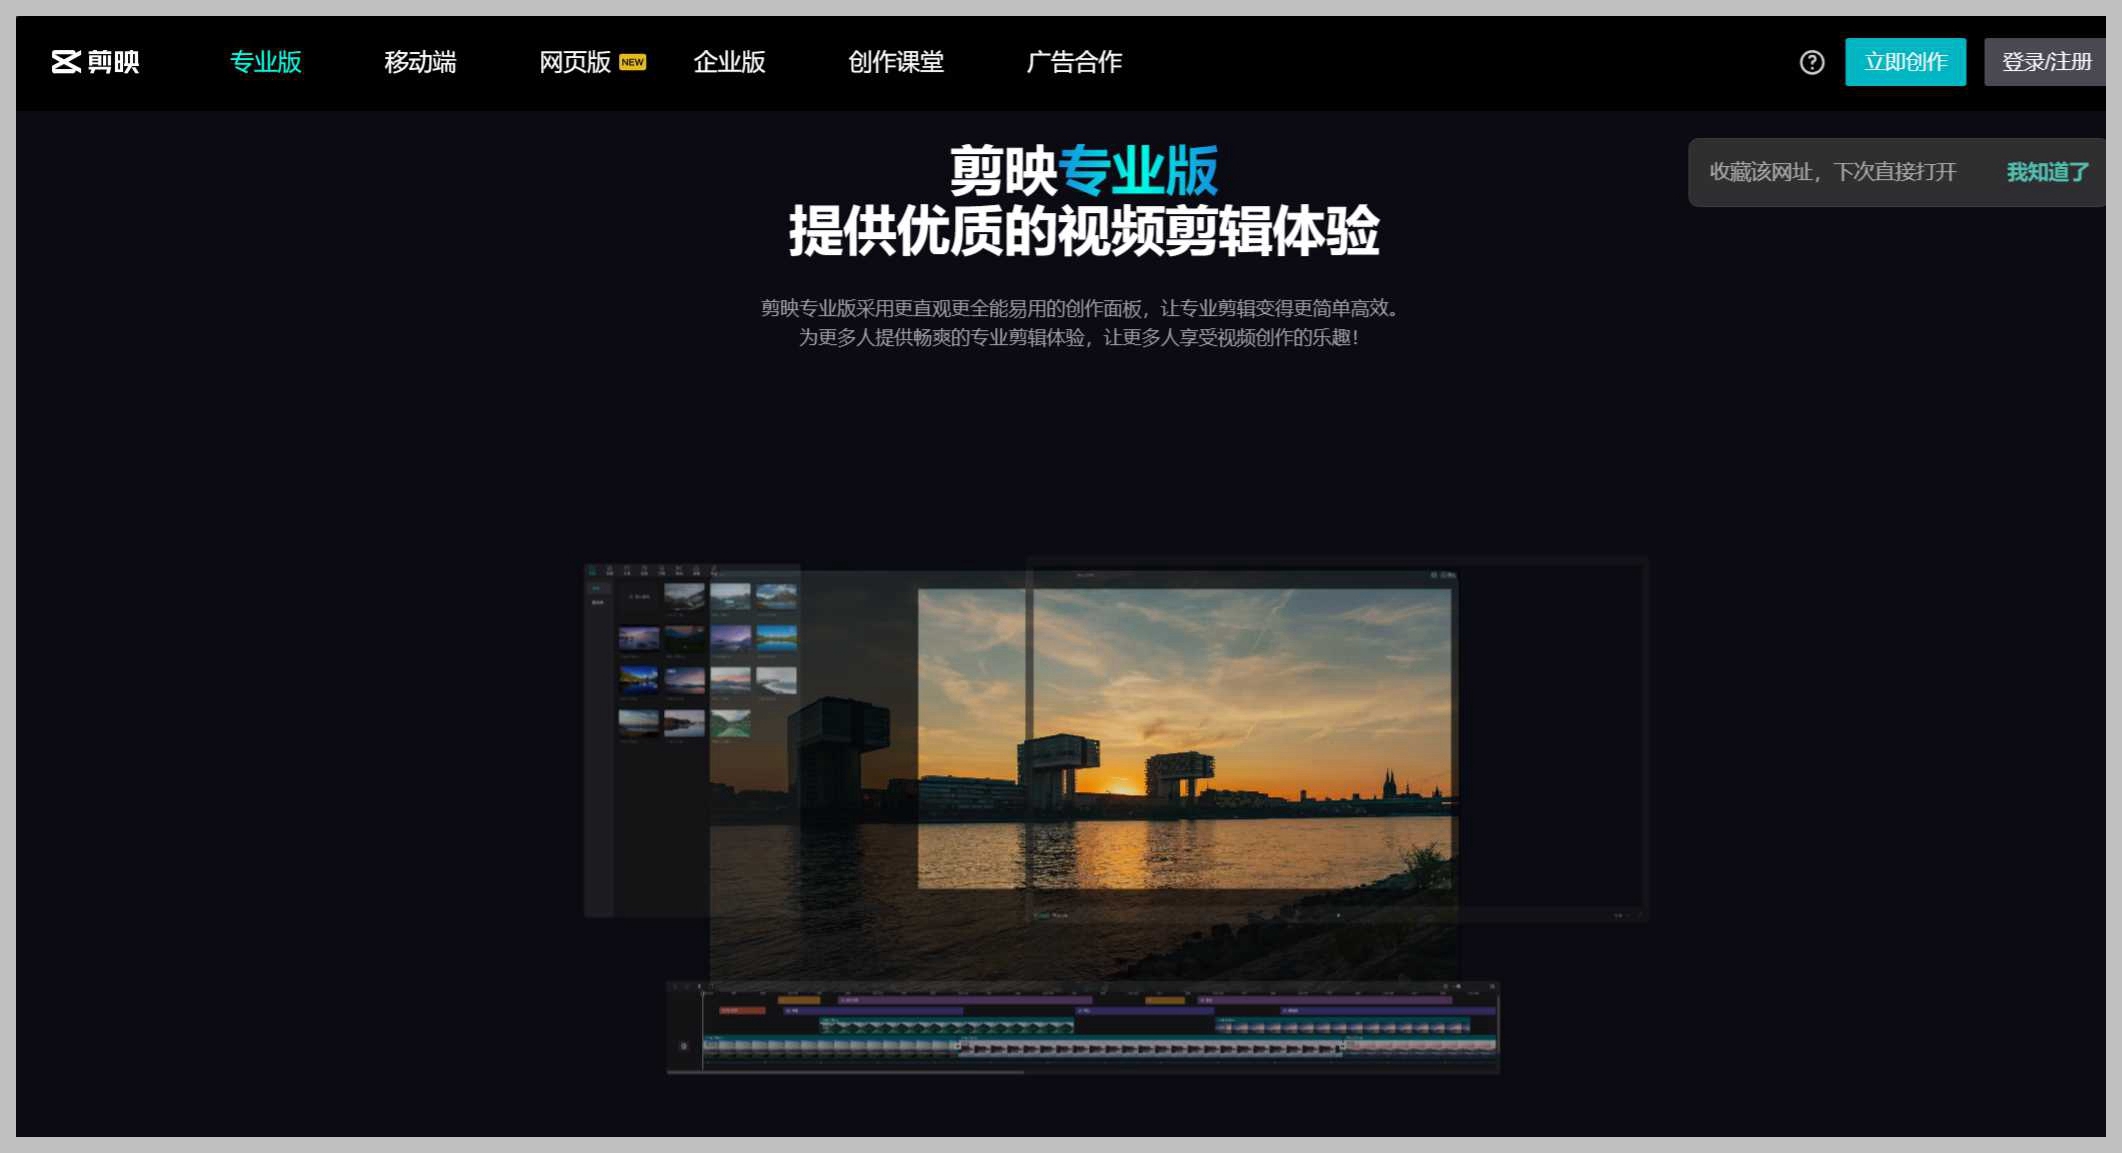Select the 专业版 nav tab
Viewport: 2122px width, 1153px height.
[265, 62]
